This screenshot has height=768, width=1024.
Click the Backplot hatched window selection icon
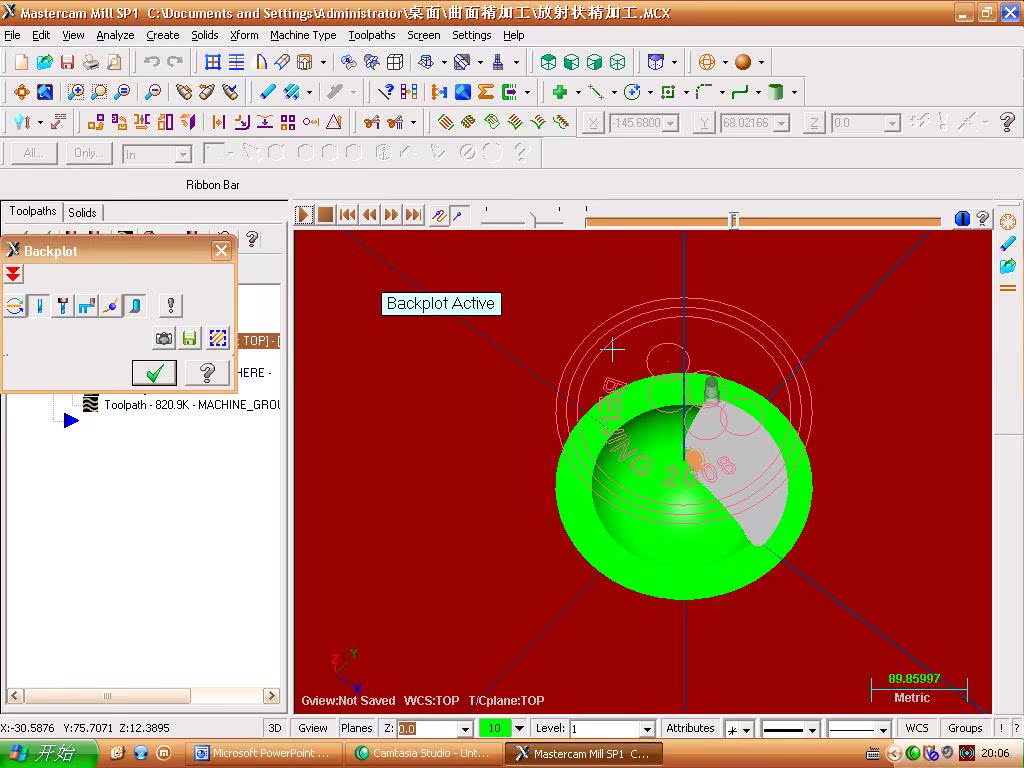coord(217,338)
